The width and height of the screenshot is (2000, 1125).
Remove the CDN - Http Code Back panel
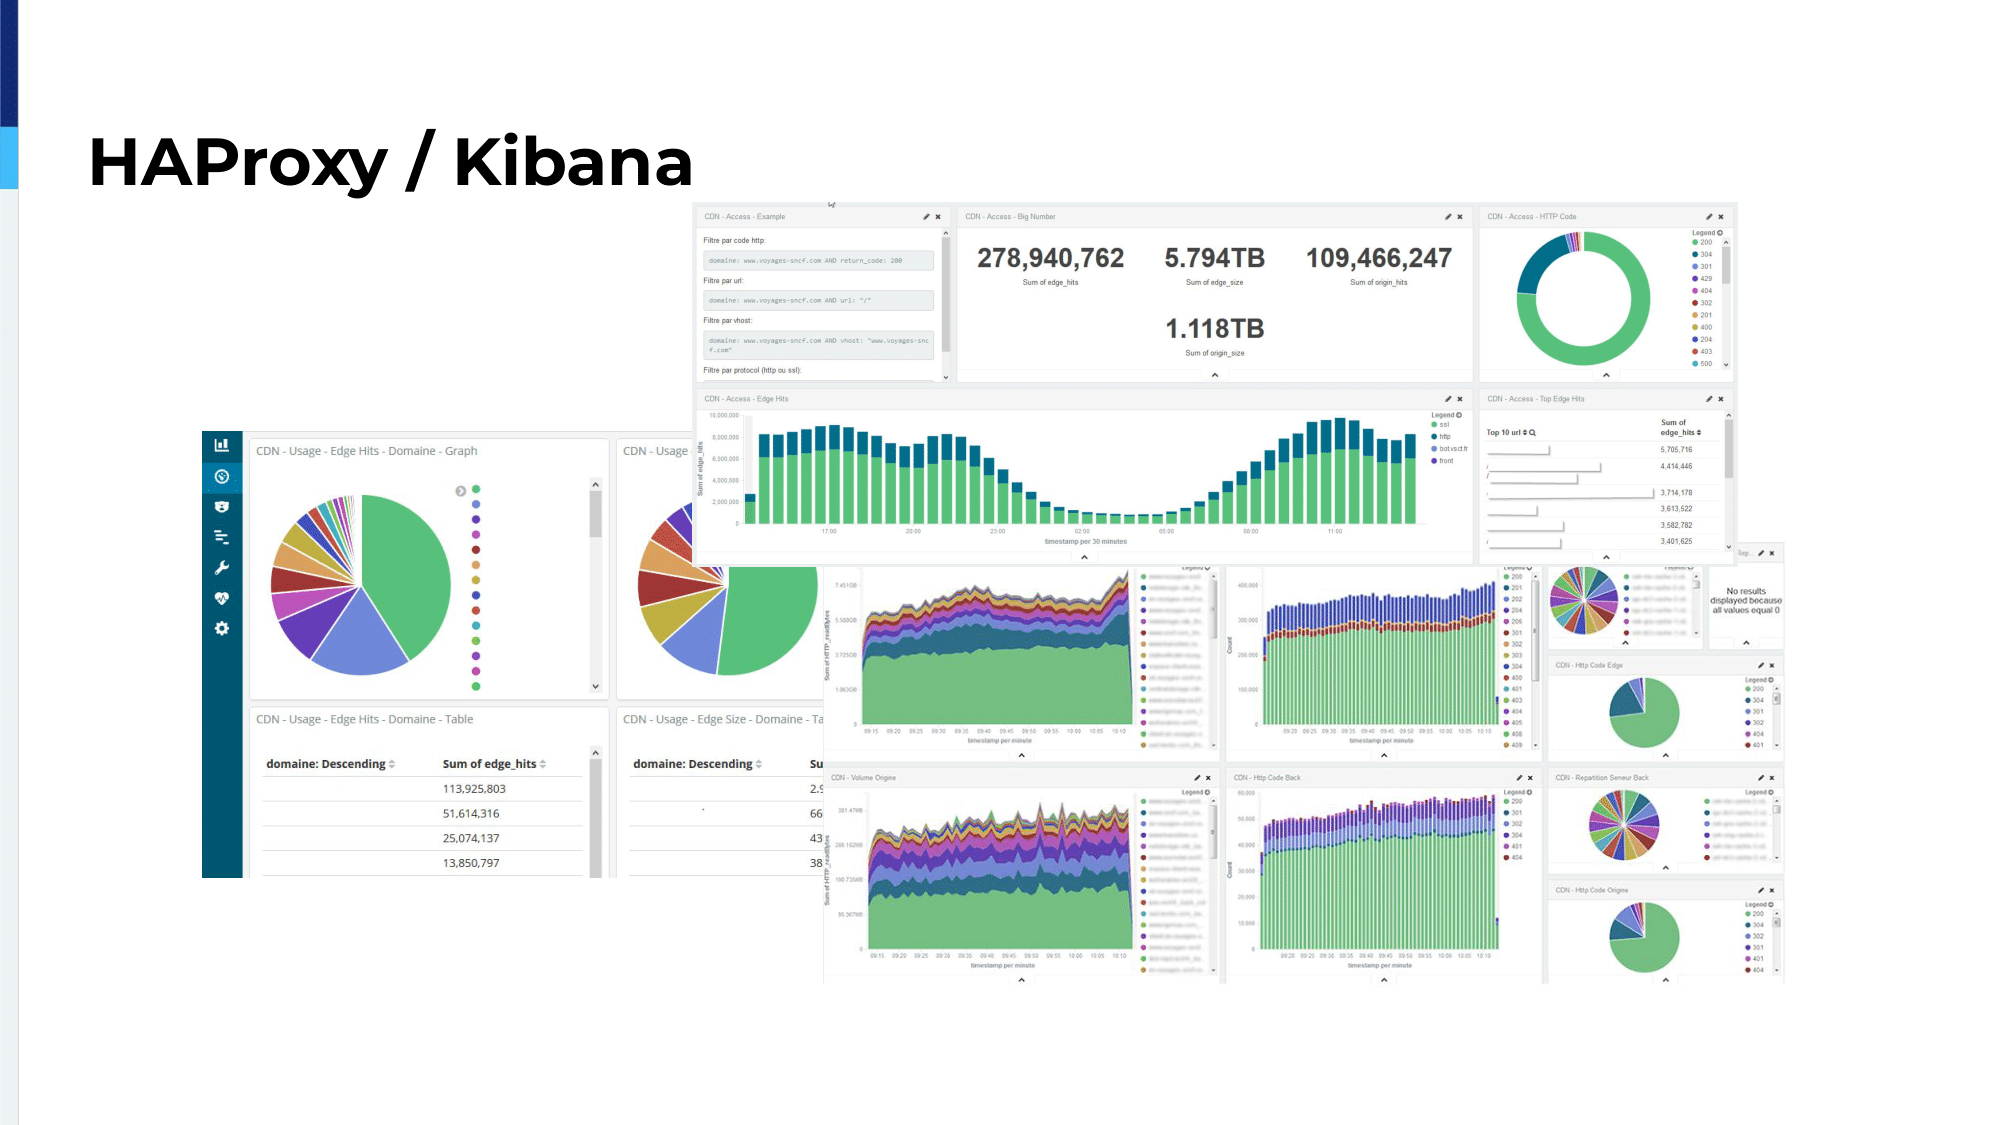[1530, 778]
